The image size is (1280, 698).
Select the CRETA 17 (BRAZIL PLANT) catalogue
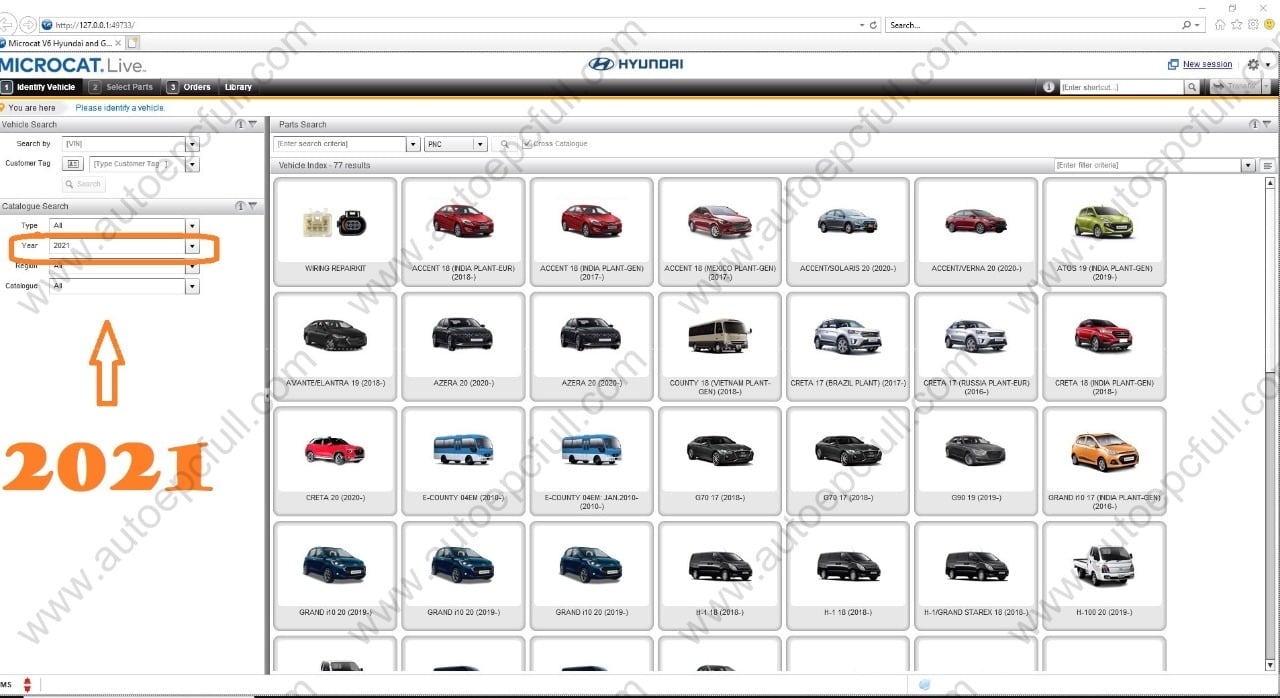(847, 346)
